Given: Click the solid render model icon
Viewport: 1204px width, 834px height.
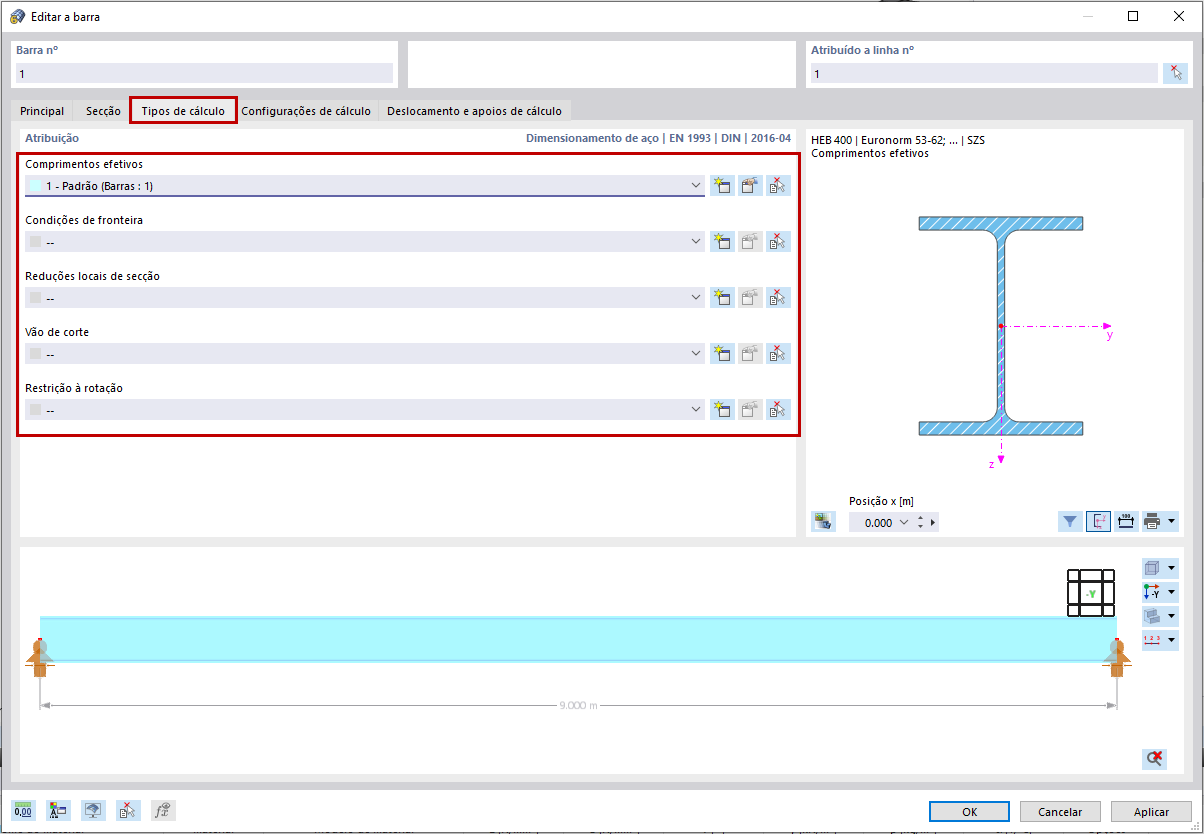Looking at the screenshot, I should tap(1152, 616).
